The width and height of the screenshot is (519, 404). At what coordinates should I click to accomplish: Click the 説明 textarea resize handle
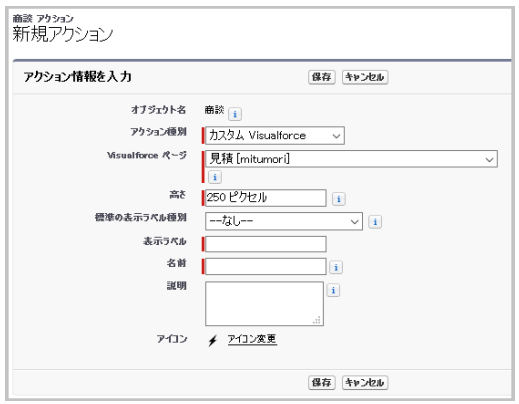click(x=317, y=320)
